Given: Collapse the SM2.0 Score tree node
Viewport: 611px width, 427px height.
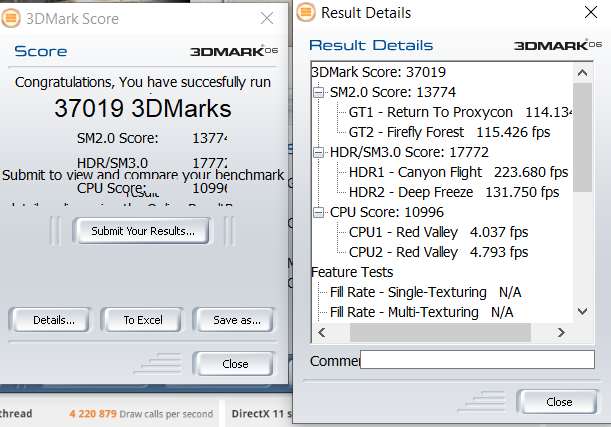Looking at the screenshot, I should tap(318, 92).
